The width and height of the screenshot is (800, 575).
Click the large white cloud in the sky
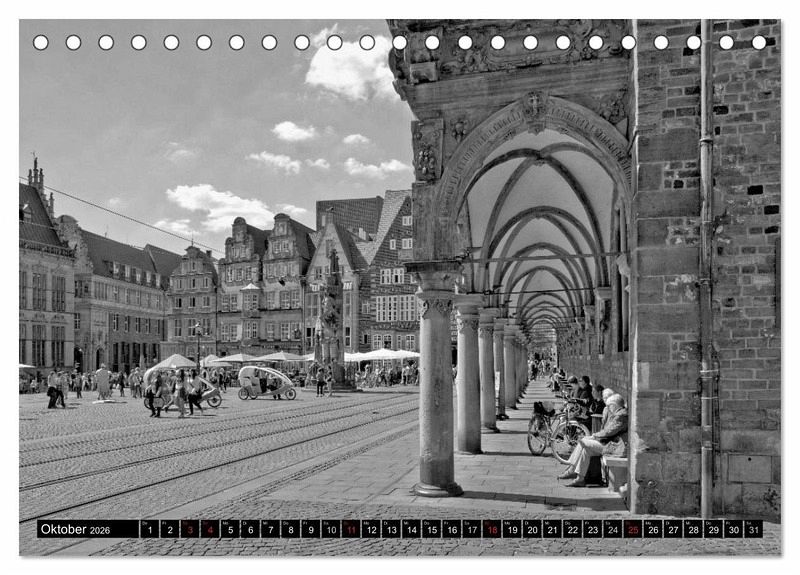[x=350, y=67]
